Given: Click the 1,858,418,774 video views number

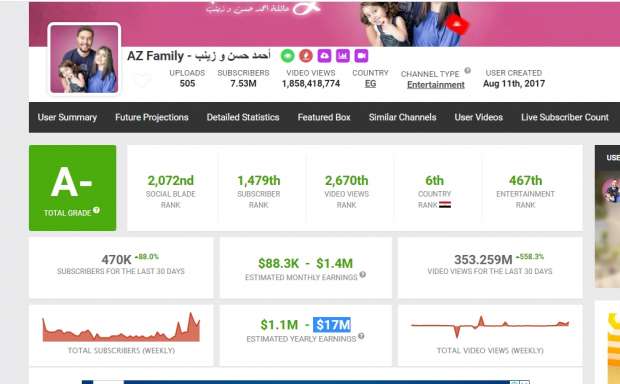Looking at the screenshot, I should [x=311, y=84].
